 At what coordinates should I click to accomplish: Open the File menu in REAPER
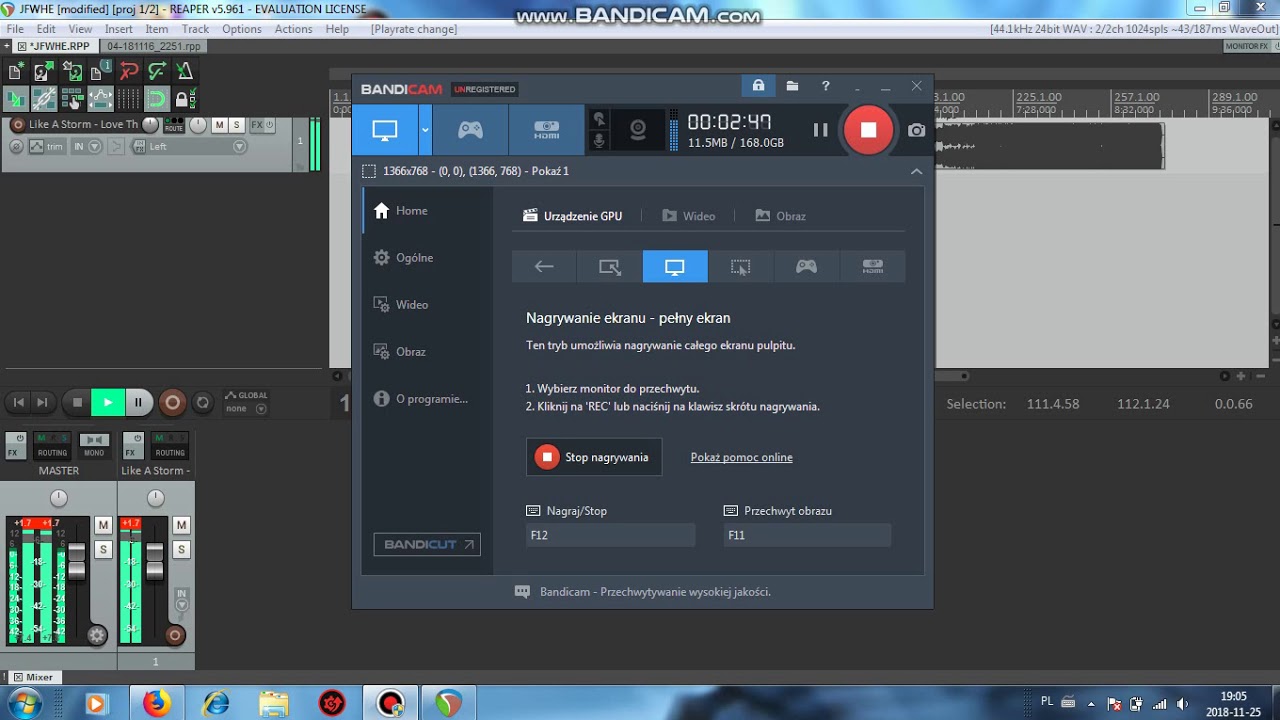pyautogui.click(x=15, y=29)
